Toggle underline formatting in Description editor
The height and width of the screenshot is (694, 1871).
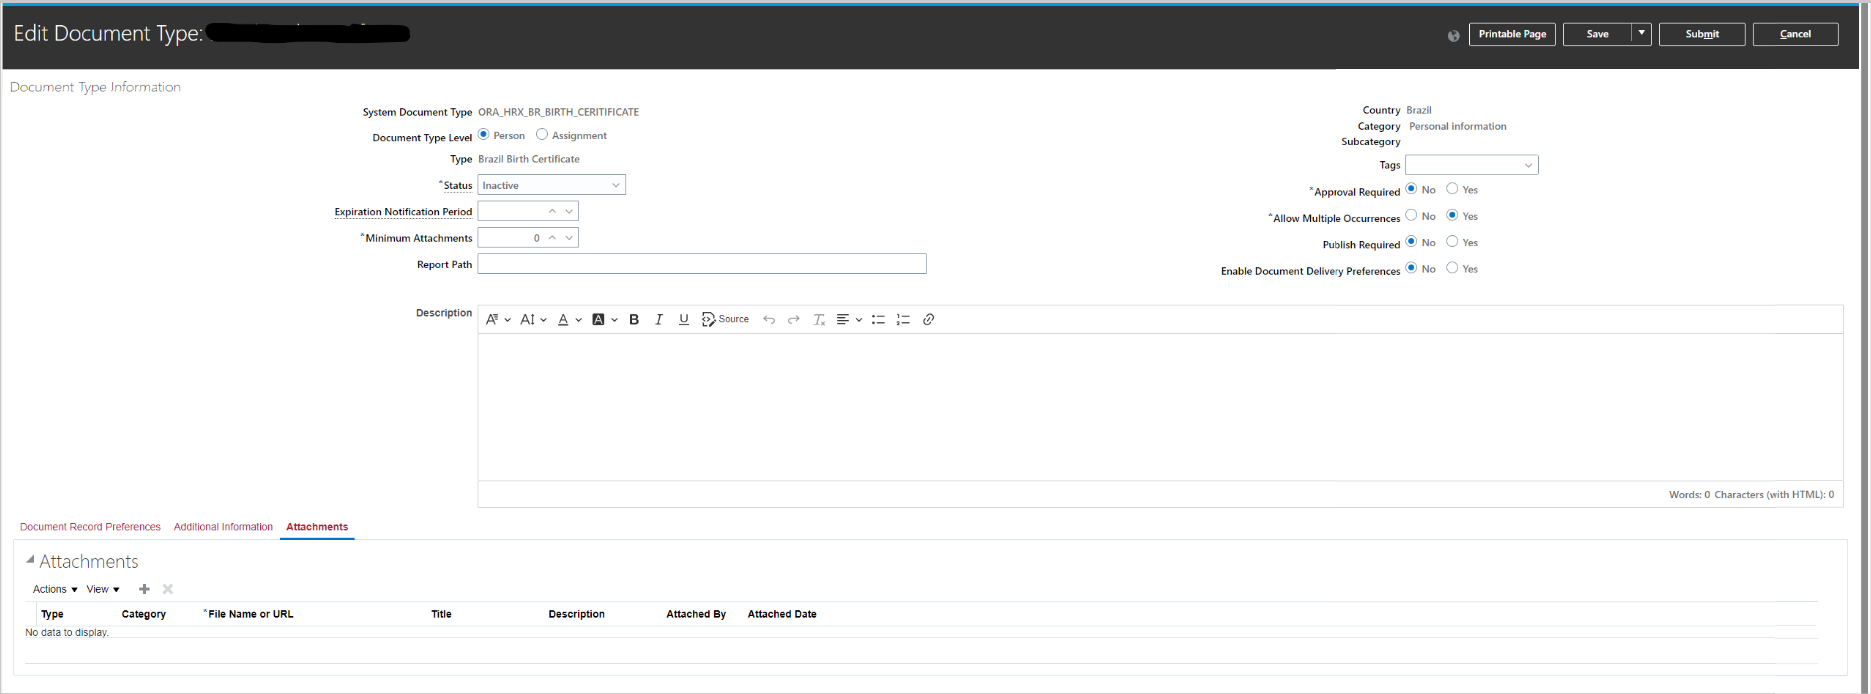(684, 319)
